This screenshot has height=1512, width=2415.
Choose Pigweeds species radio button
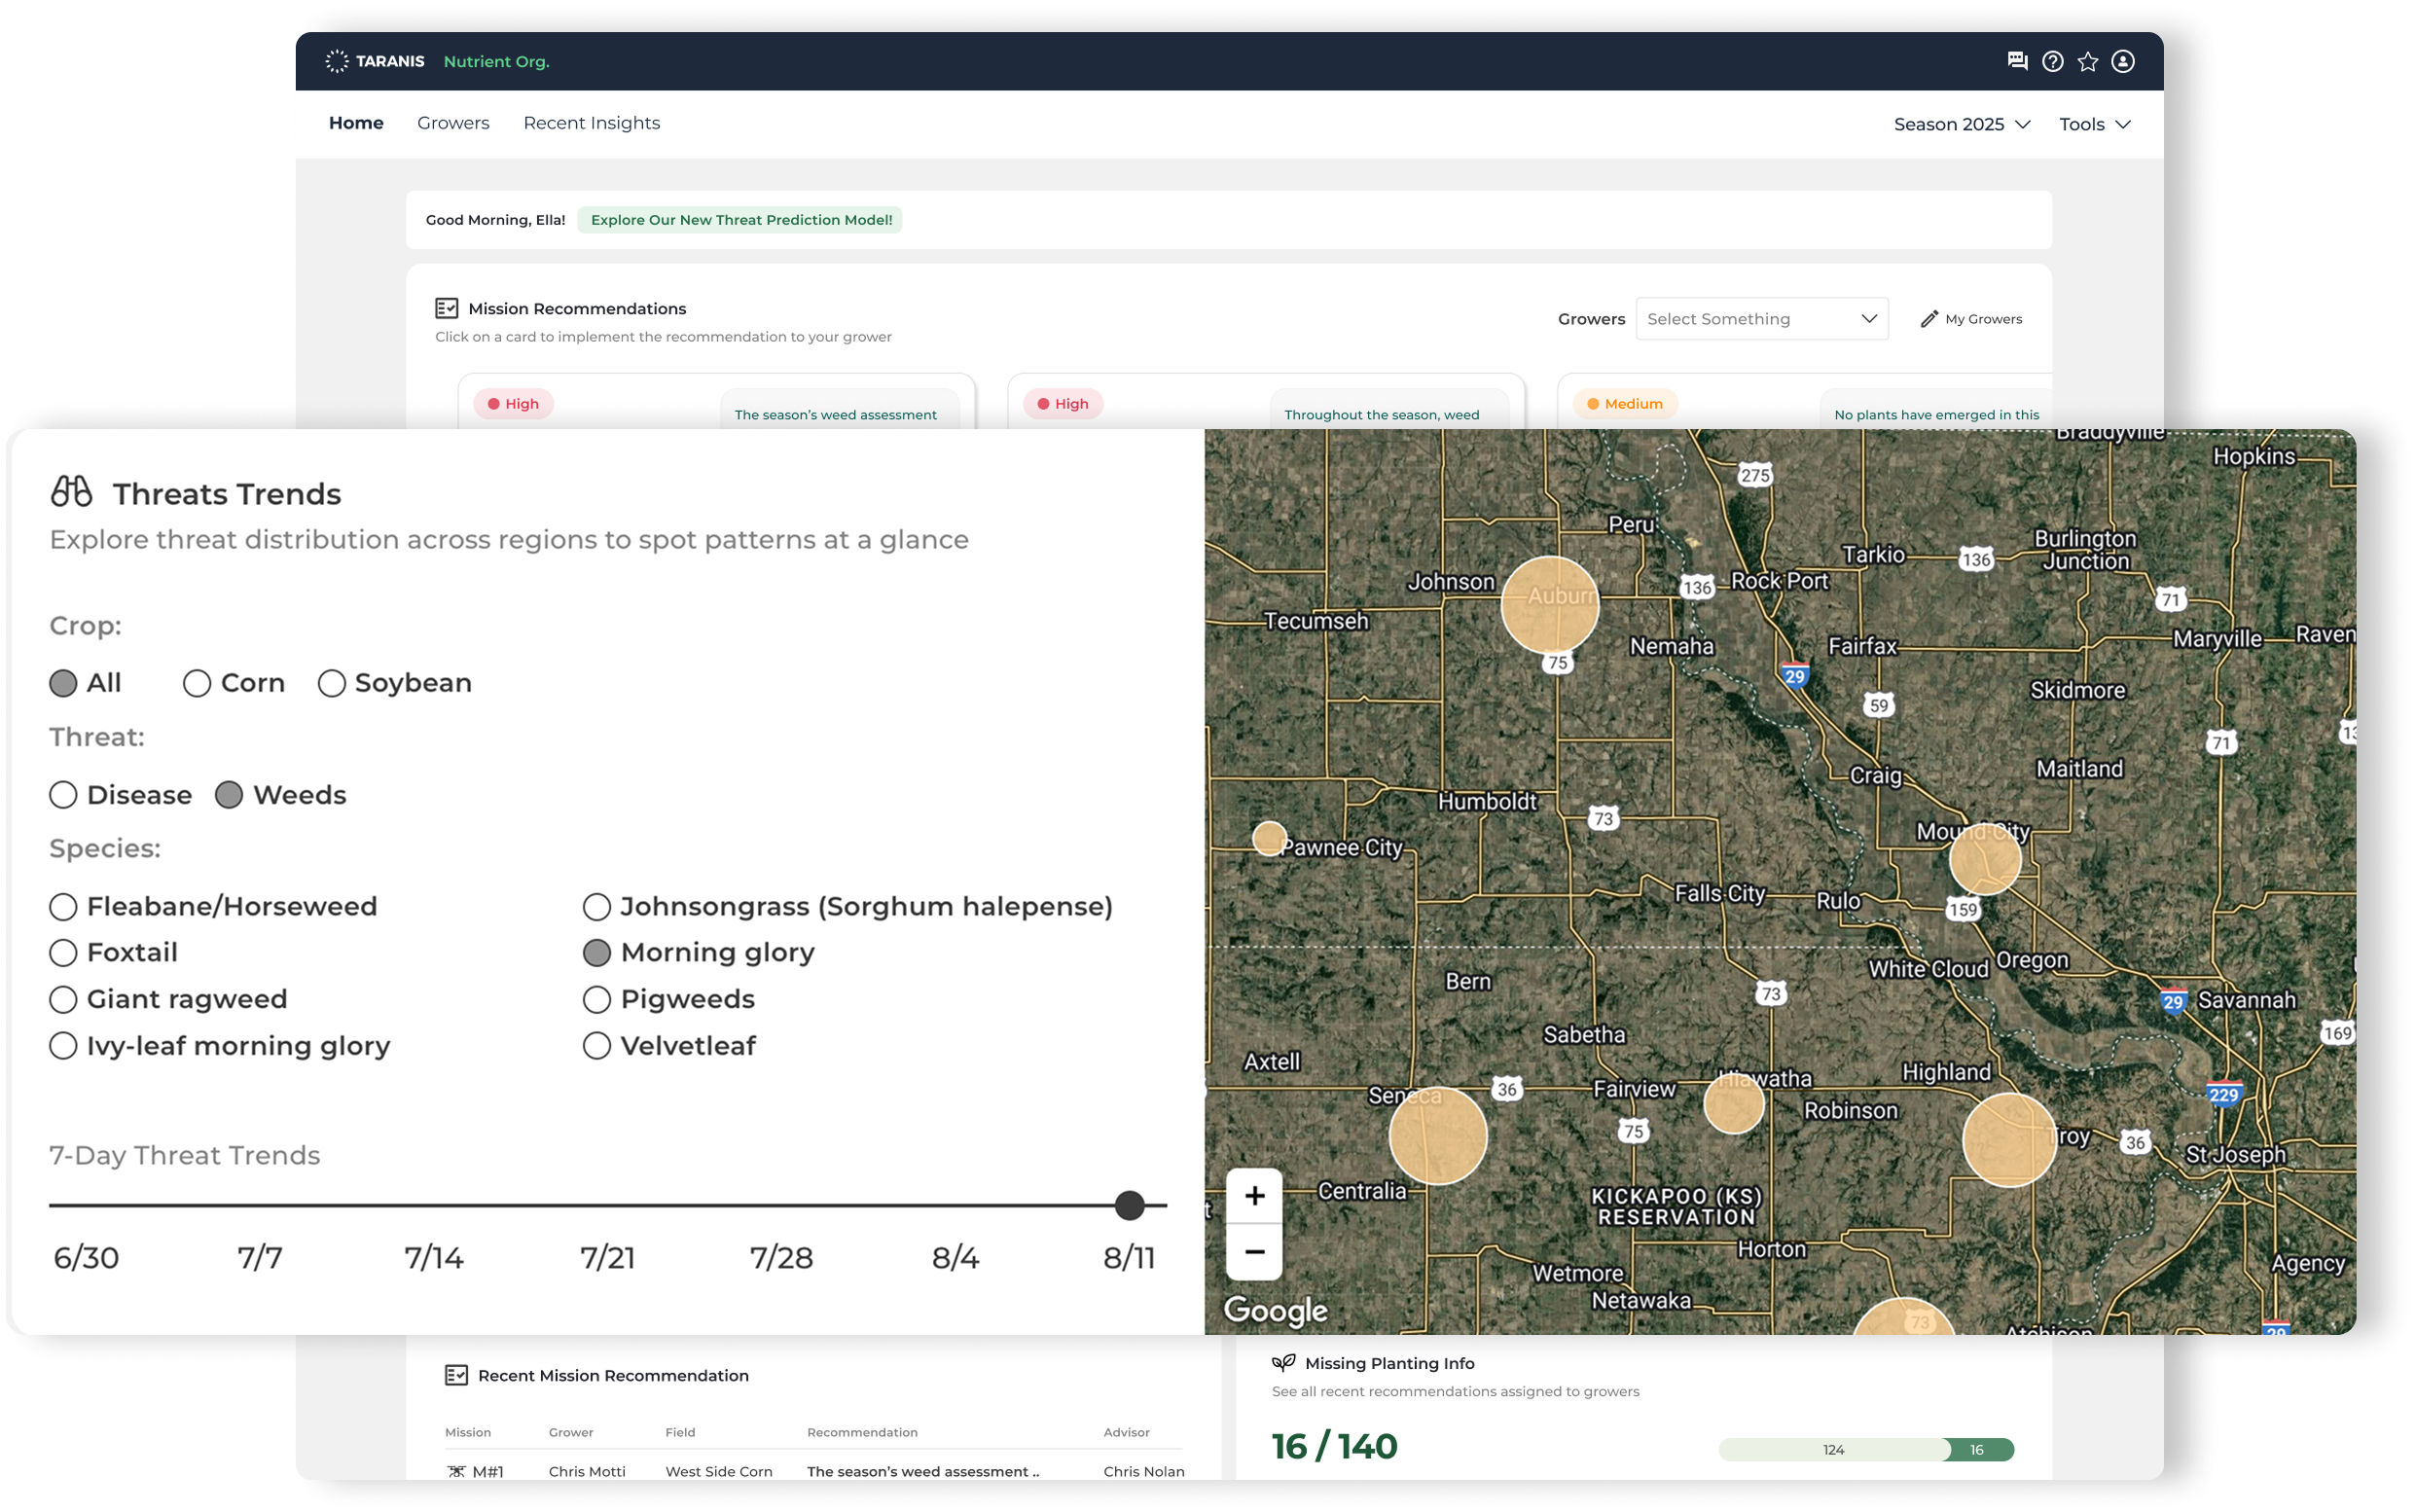tap(597, 1000)
